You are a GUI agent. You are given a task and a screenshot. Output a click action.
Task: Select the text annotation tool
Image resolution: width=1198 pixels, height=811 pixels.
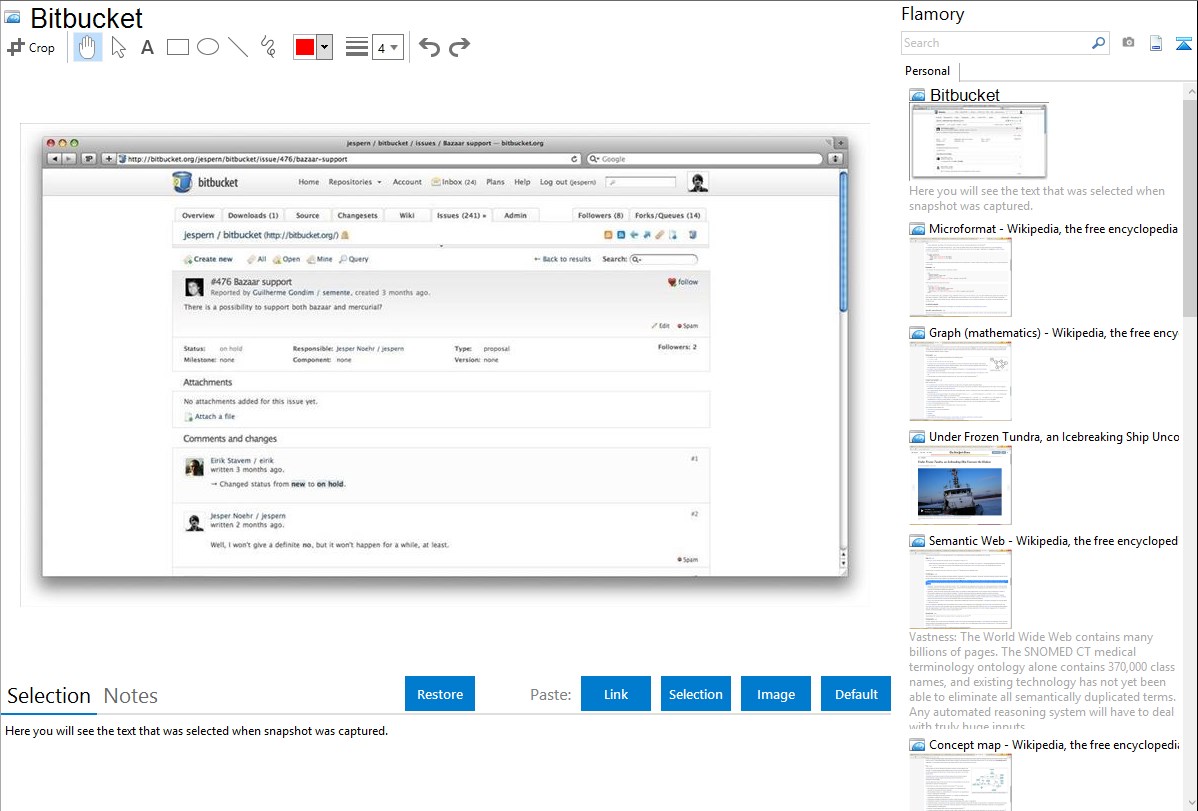pos(147,47)
